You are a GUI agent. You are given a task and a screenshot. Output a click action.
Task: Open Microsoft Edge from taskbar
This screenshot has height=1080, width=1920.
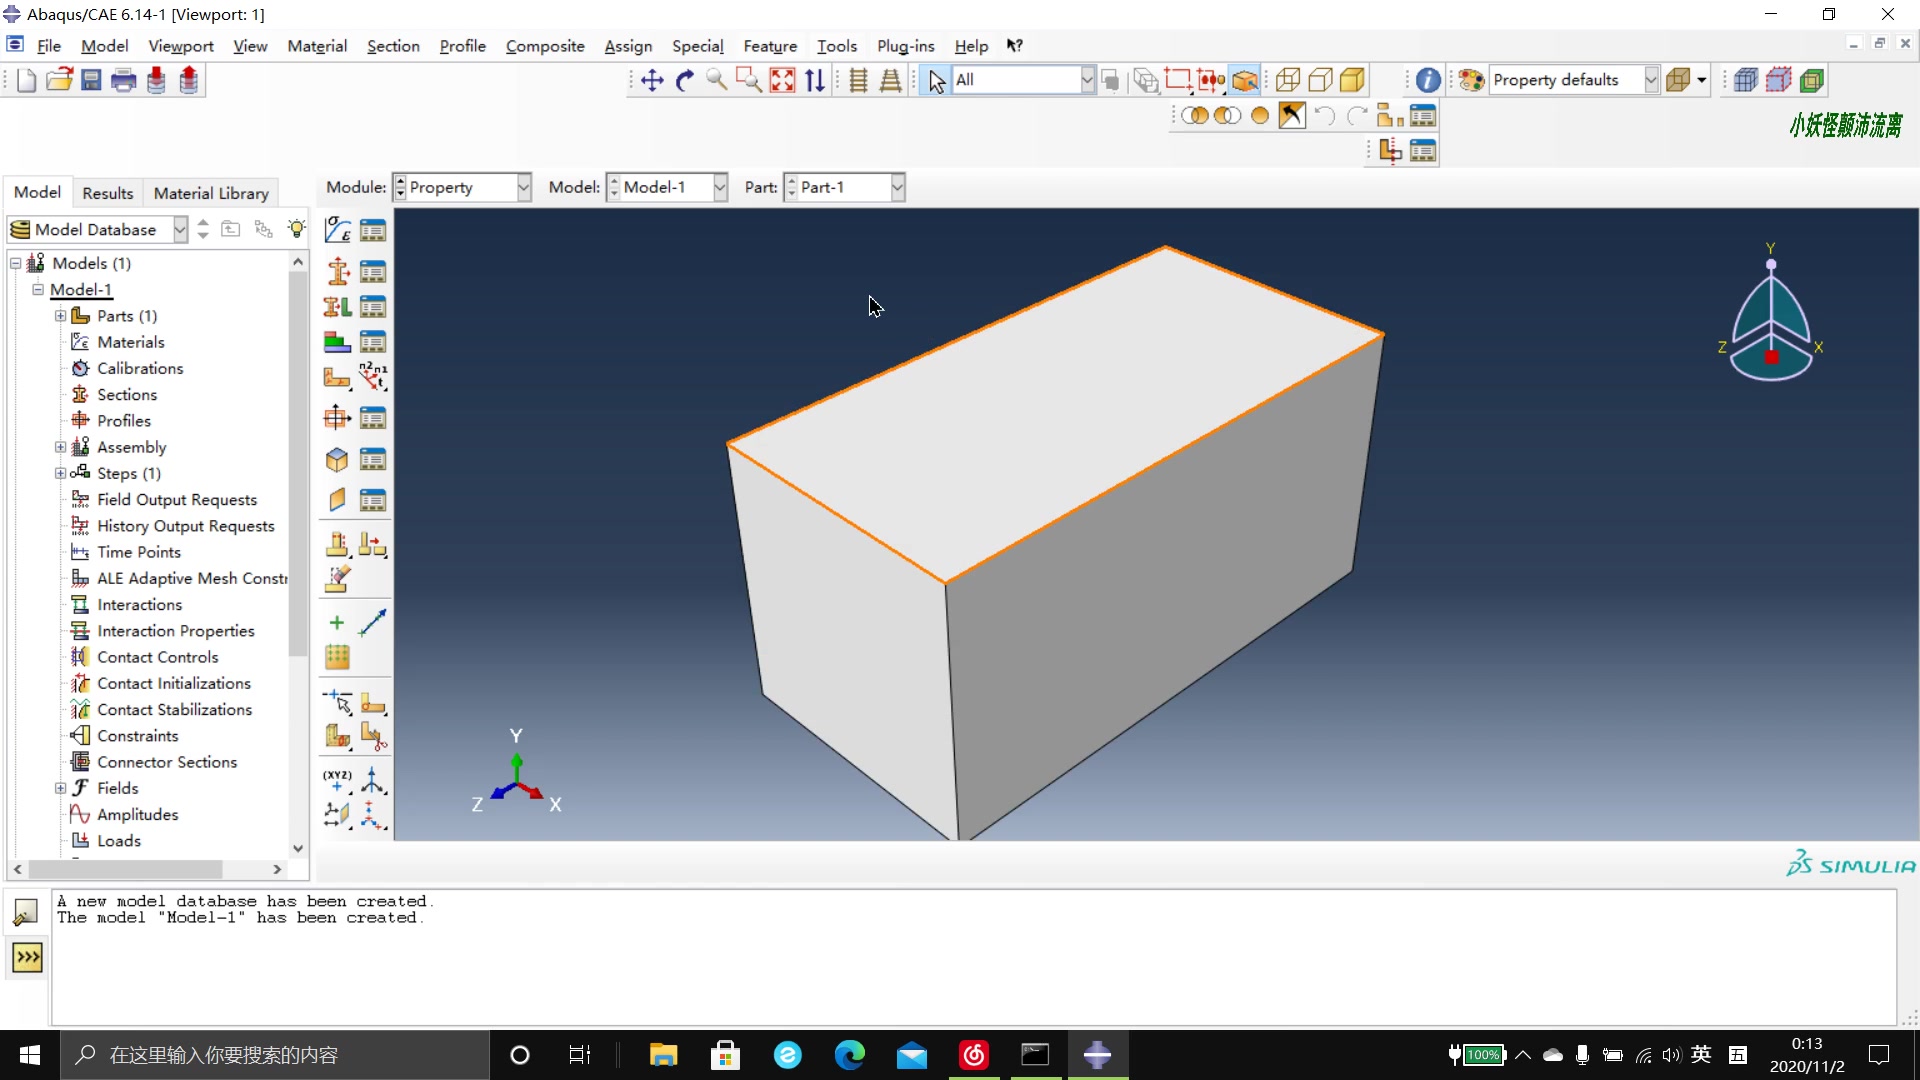pos(849,1055)
